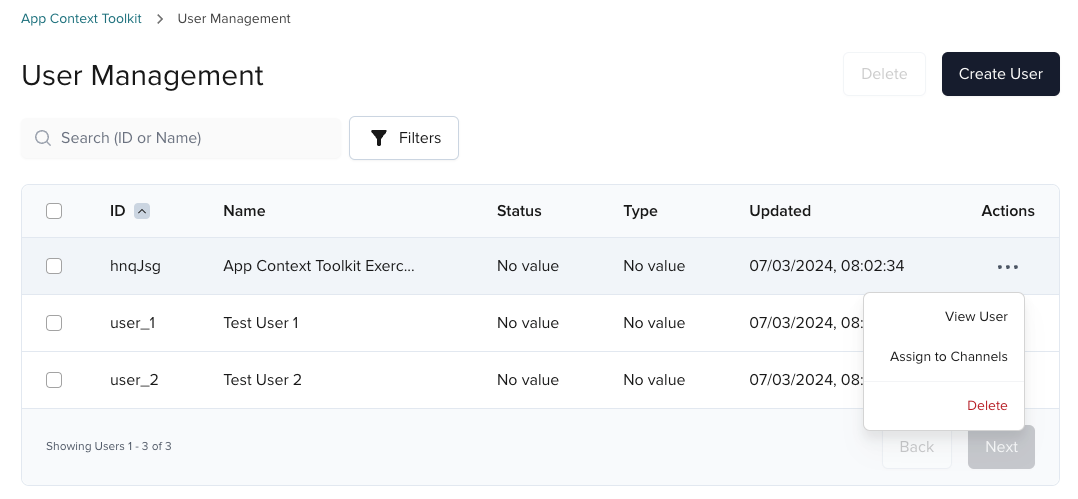Click User Management breadcrumb text
The image size is (1078, 499).
coord(234,19)
